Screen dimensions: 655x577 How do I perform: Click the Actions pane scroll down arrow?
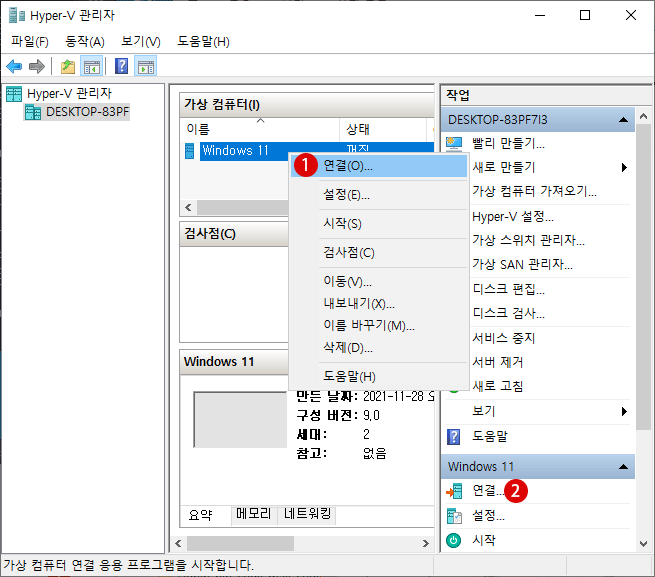643,544
